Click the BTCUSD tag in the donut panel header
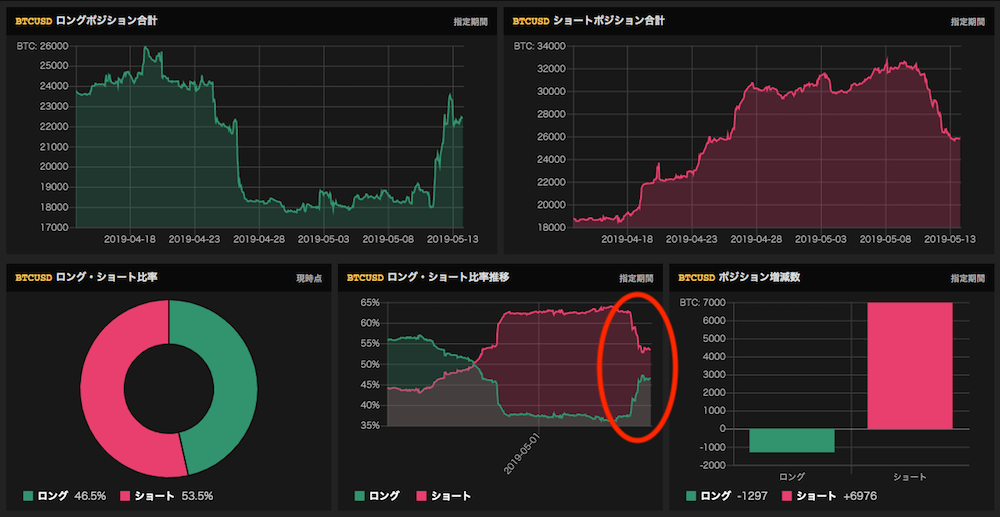Screen dimensions: 1000x517 (34, 278)
